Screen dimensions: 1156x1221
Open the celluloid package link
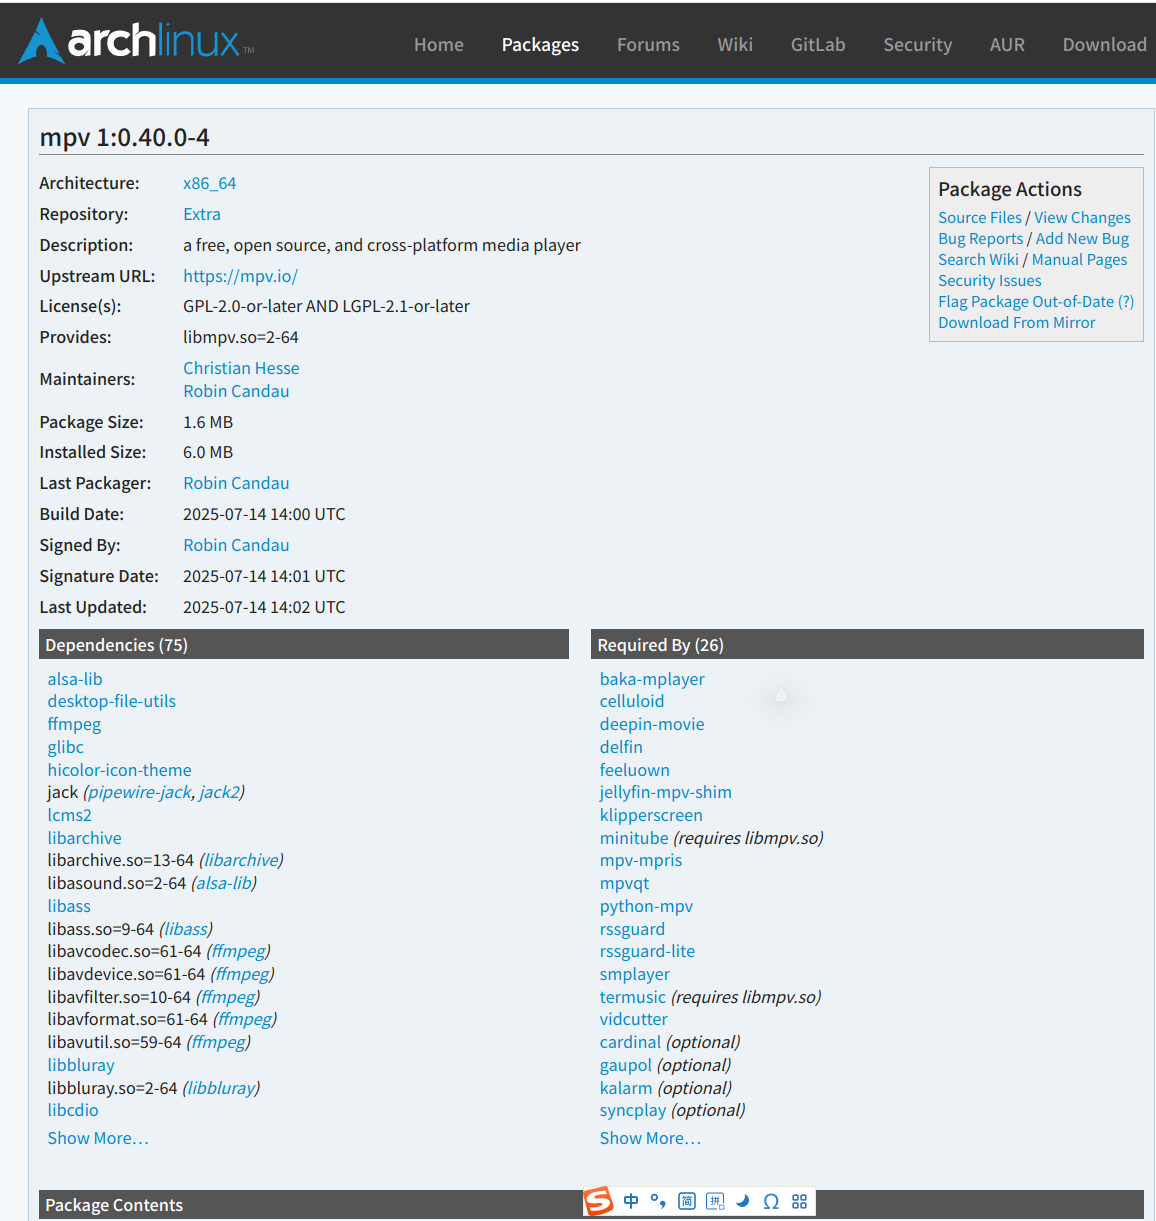tap(632, 701)
